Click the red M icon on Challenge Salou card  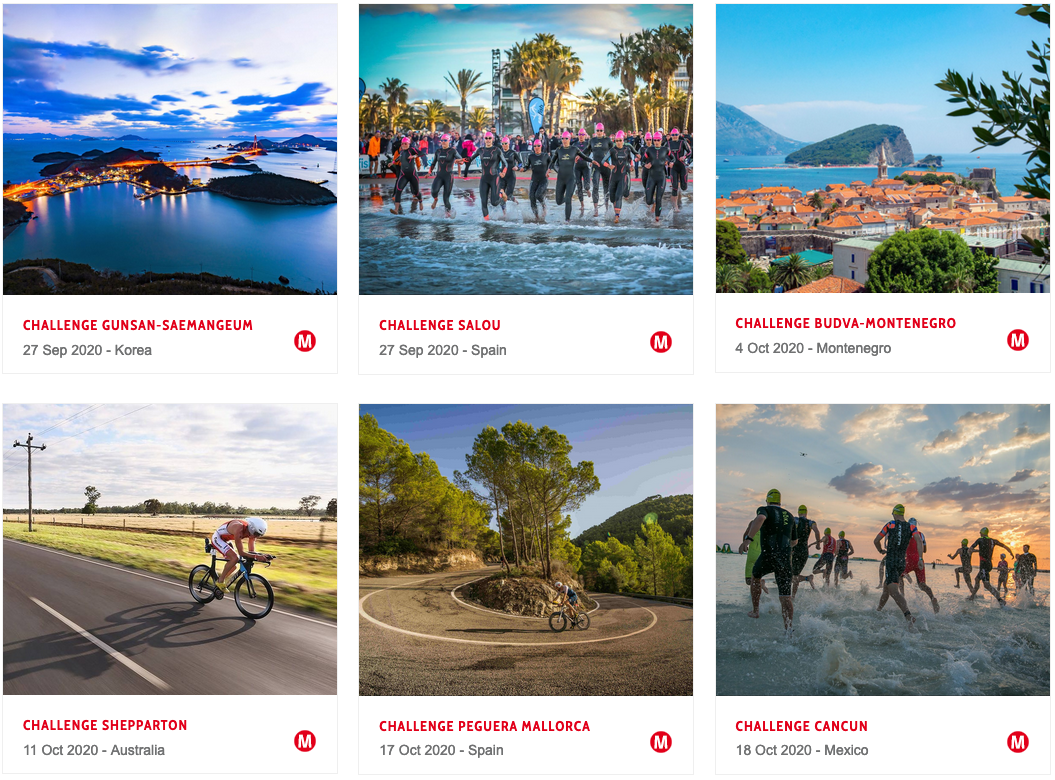tap(661, 342)
